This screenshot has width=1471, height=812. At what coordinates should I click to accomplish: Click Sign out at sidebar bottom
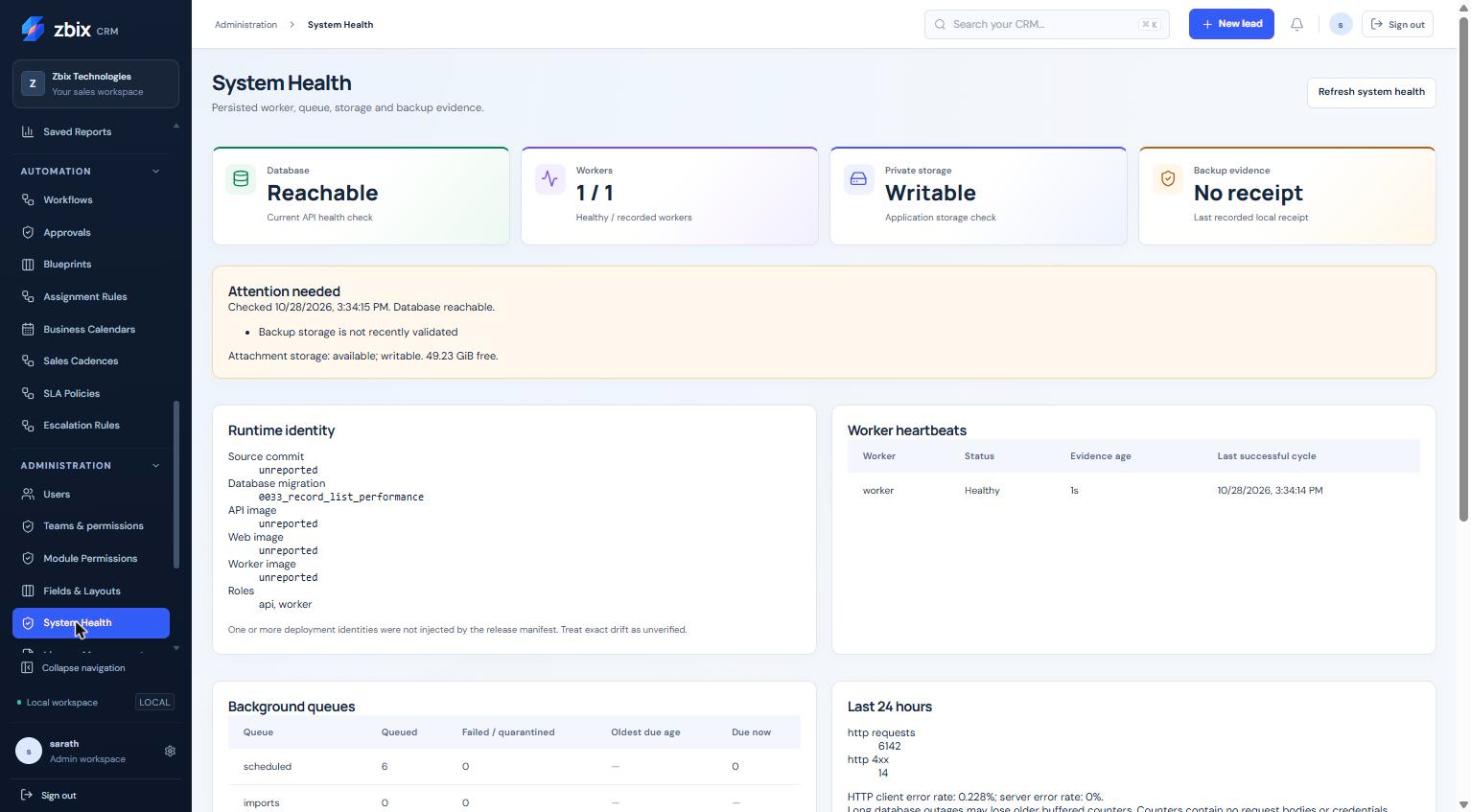[49, 795]
